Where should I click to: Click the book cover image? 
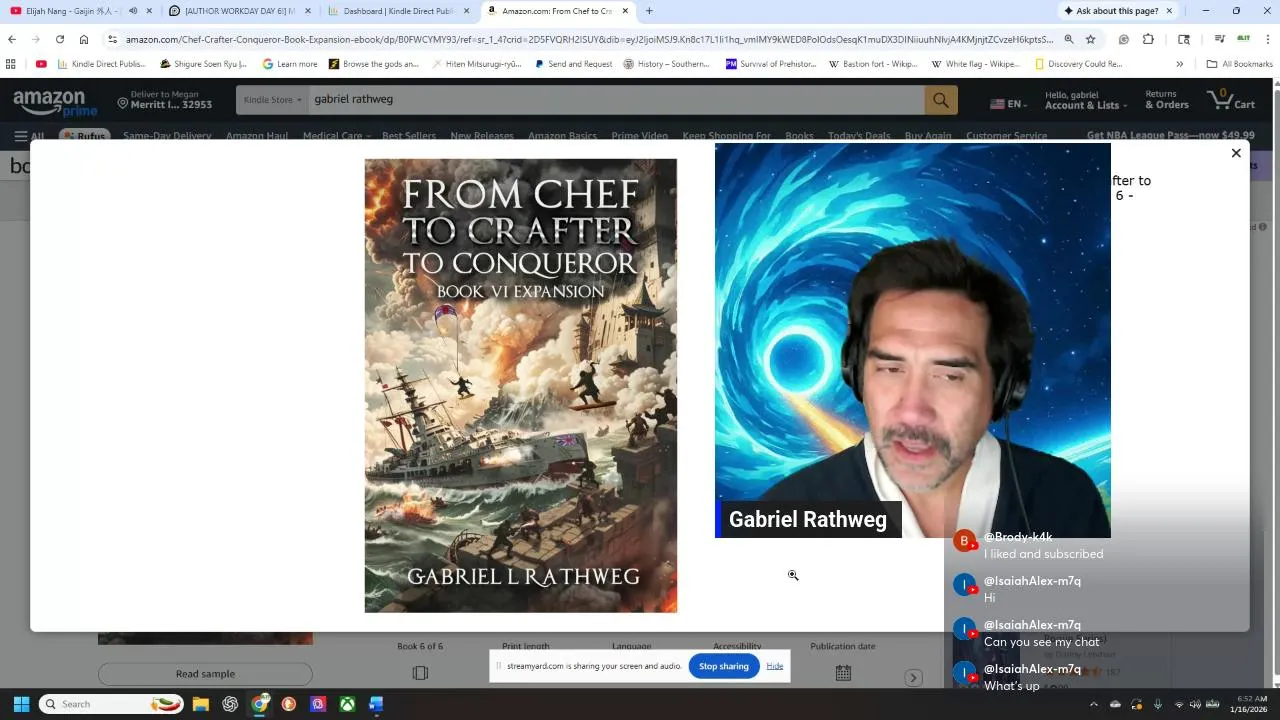click(x=520, y=385)
